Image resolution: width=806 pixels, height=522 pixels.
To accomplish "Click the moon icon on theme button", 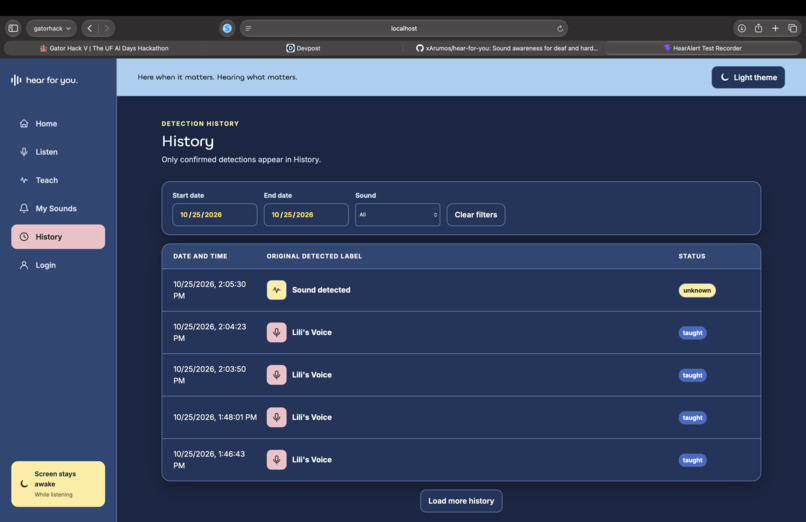I will click(x=725, y=77).
